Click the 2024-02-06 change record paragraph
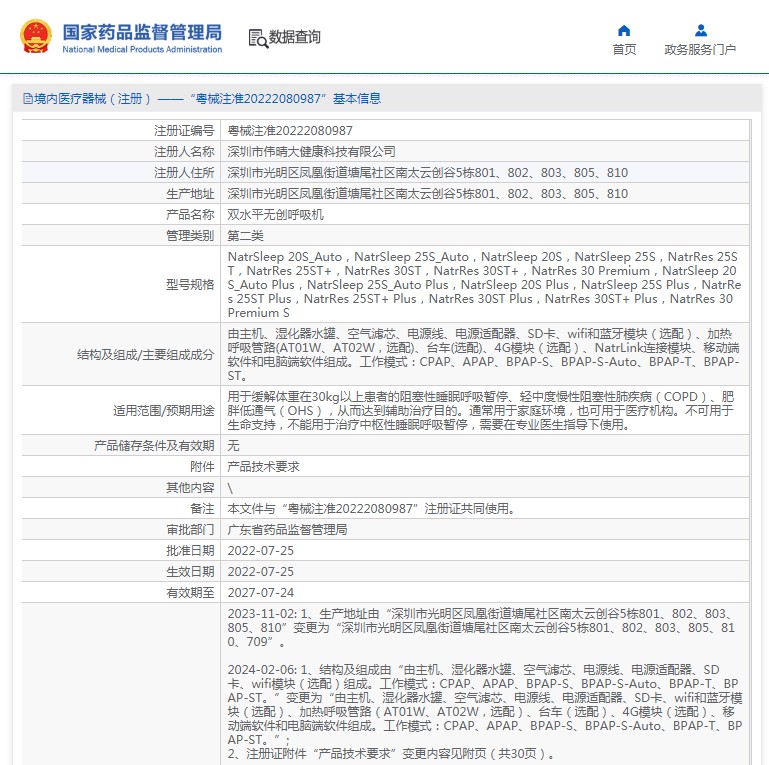769x765 pixels. 485,704
